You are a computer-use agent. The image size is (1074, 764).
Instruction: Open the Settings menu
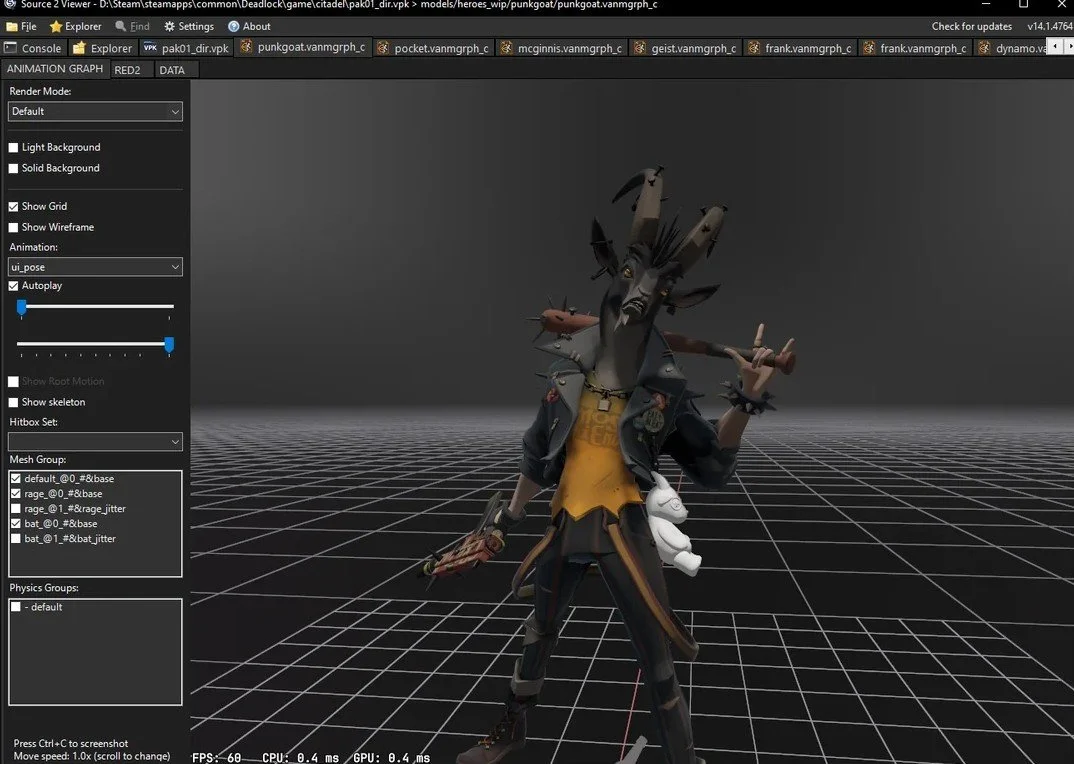click(188, 27)
